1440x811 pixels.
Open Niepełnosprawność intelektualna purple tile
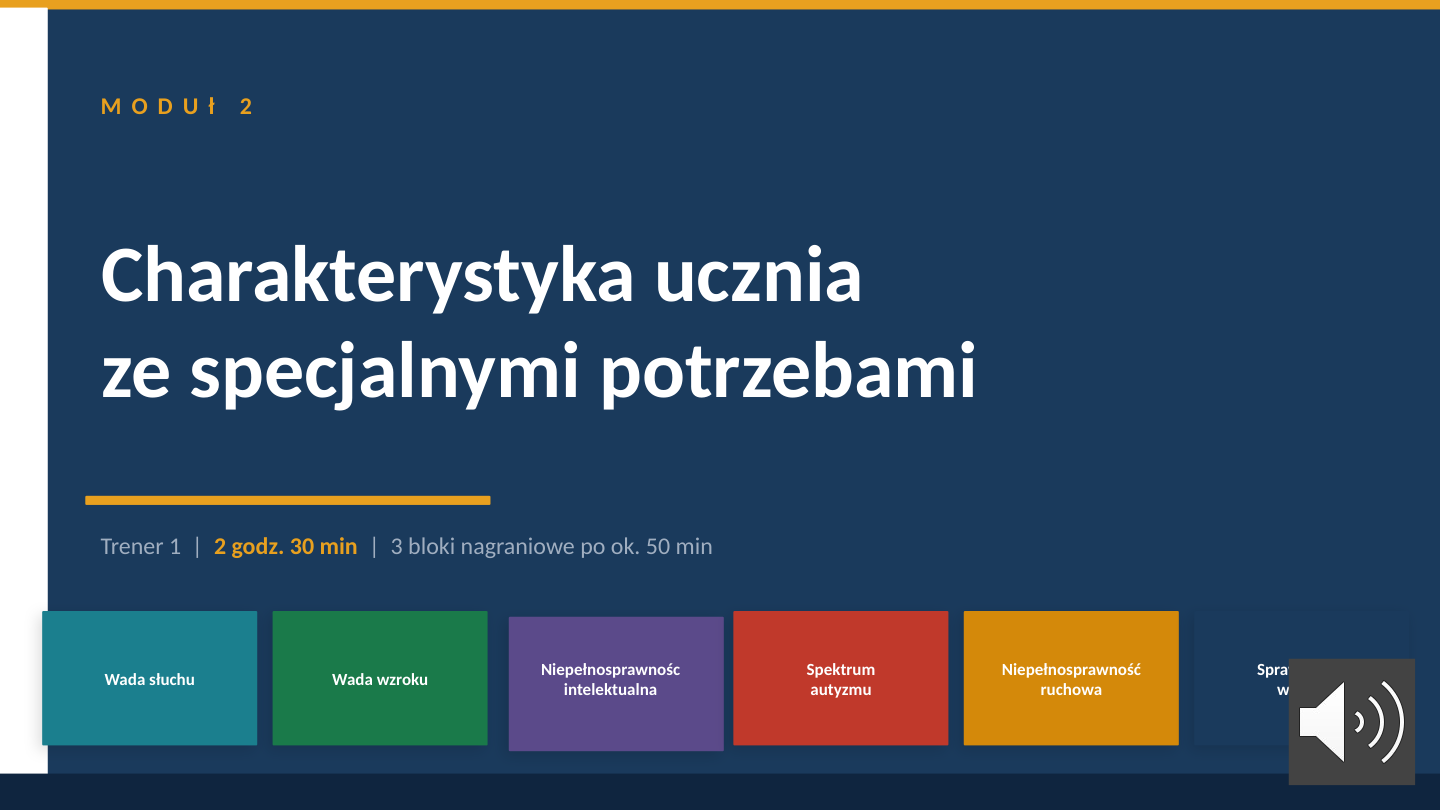point(616,684)
